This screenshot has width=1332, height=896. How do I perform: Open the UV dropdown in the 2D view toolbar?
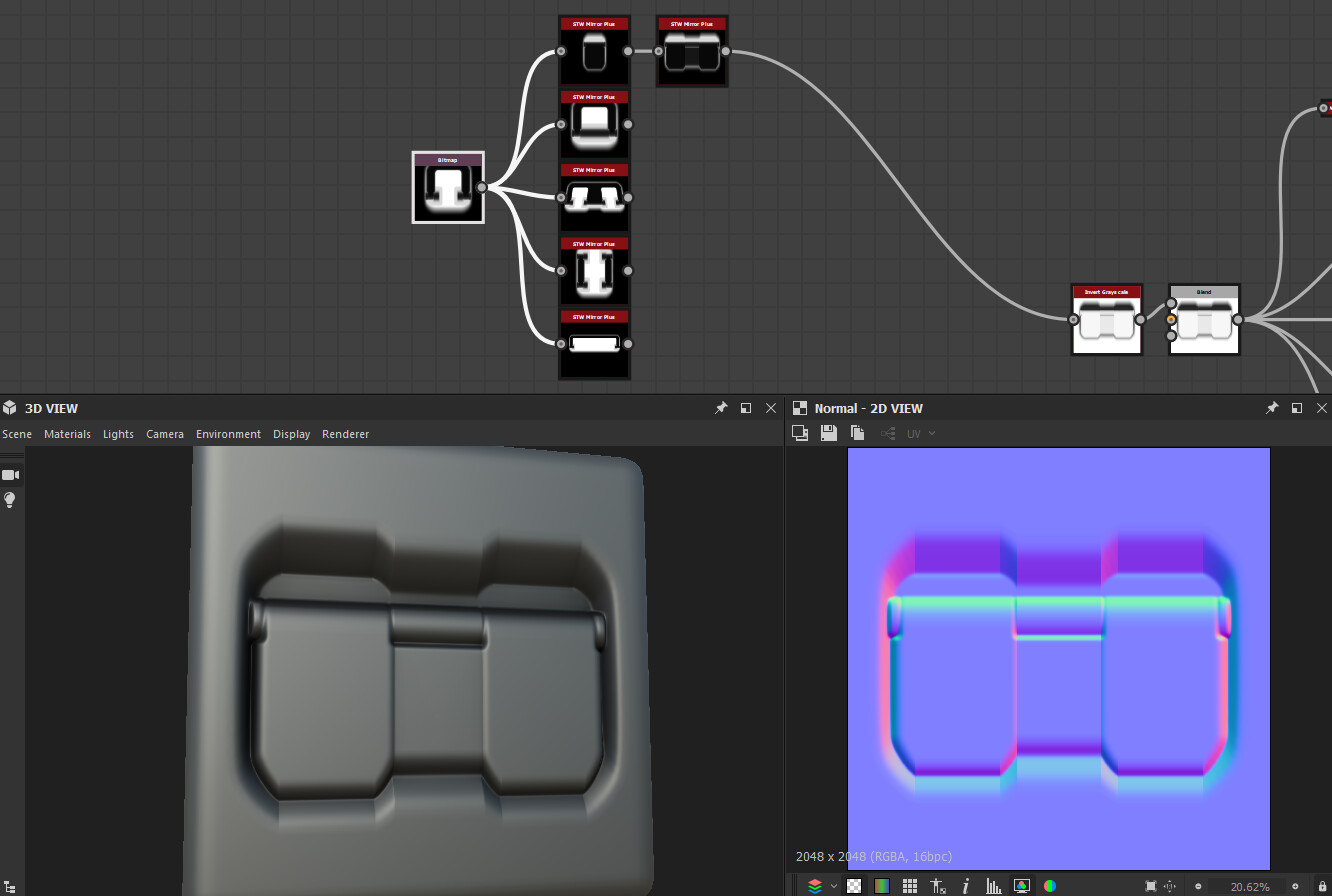(920, 433)
